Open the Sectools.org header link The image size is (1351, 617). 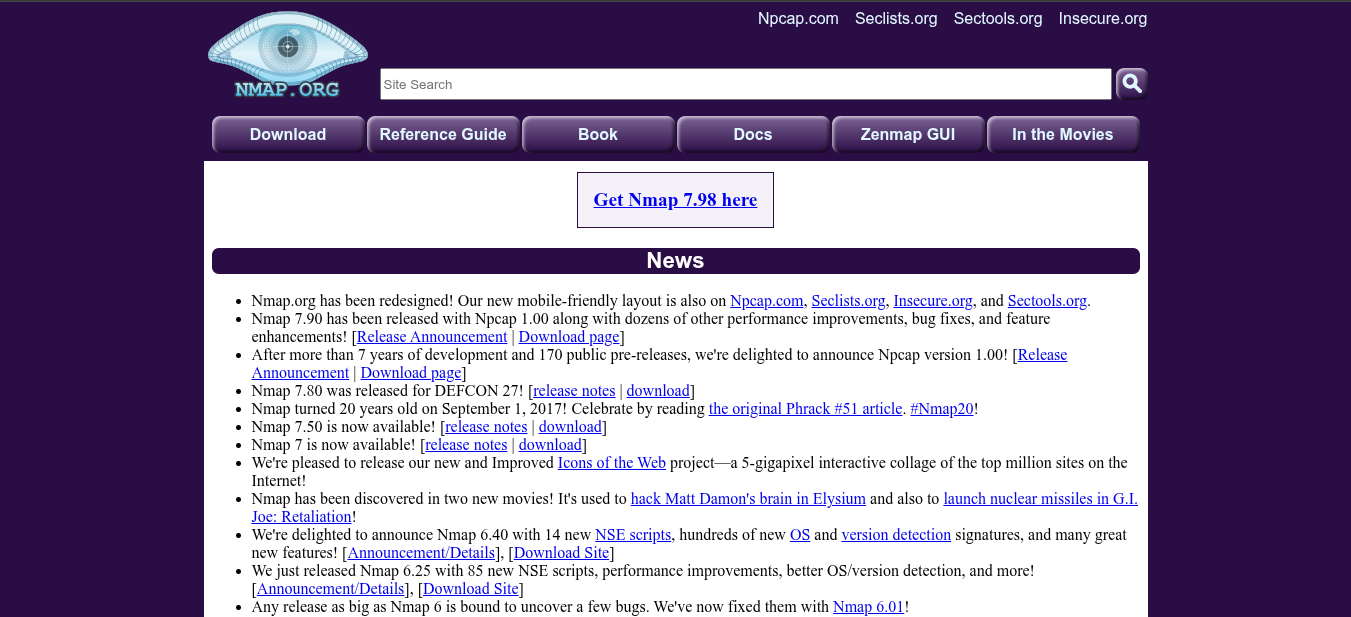point(998,18)
